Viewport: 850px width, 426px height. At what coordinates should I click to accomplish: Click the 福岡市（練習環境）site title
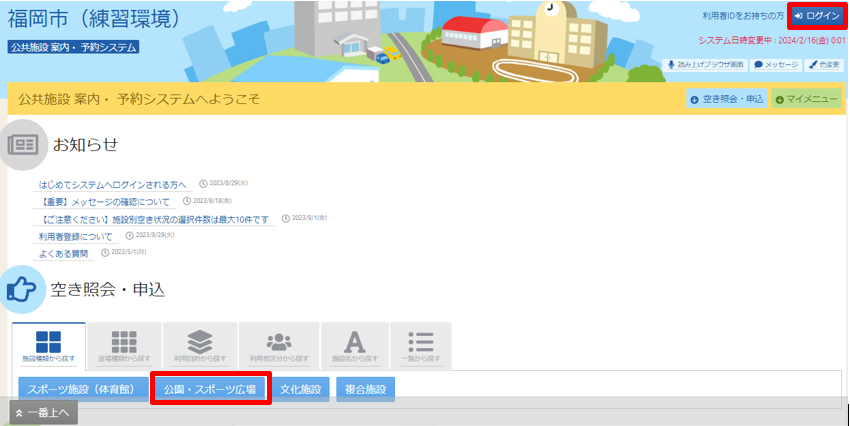coord(94,19)
